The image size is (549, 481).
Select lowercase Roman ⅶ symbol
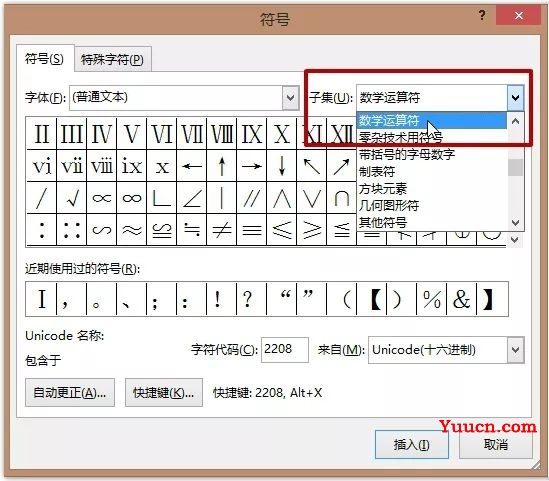[x=72, y=166]
